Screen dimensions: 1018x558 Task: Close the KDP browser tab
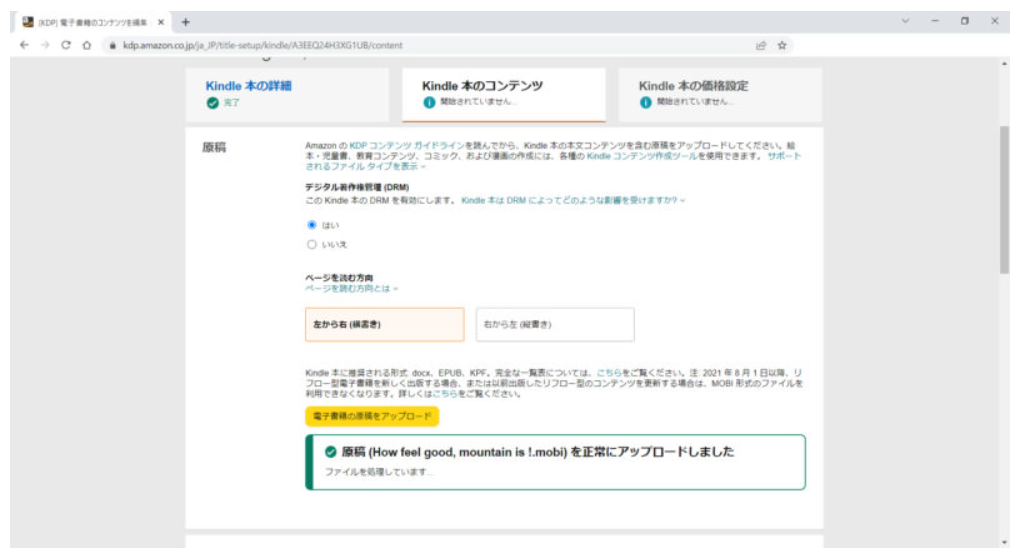point(161,22)
